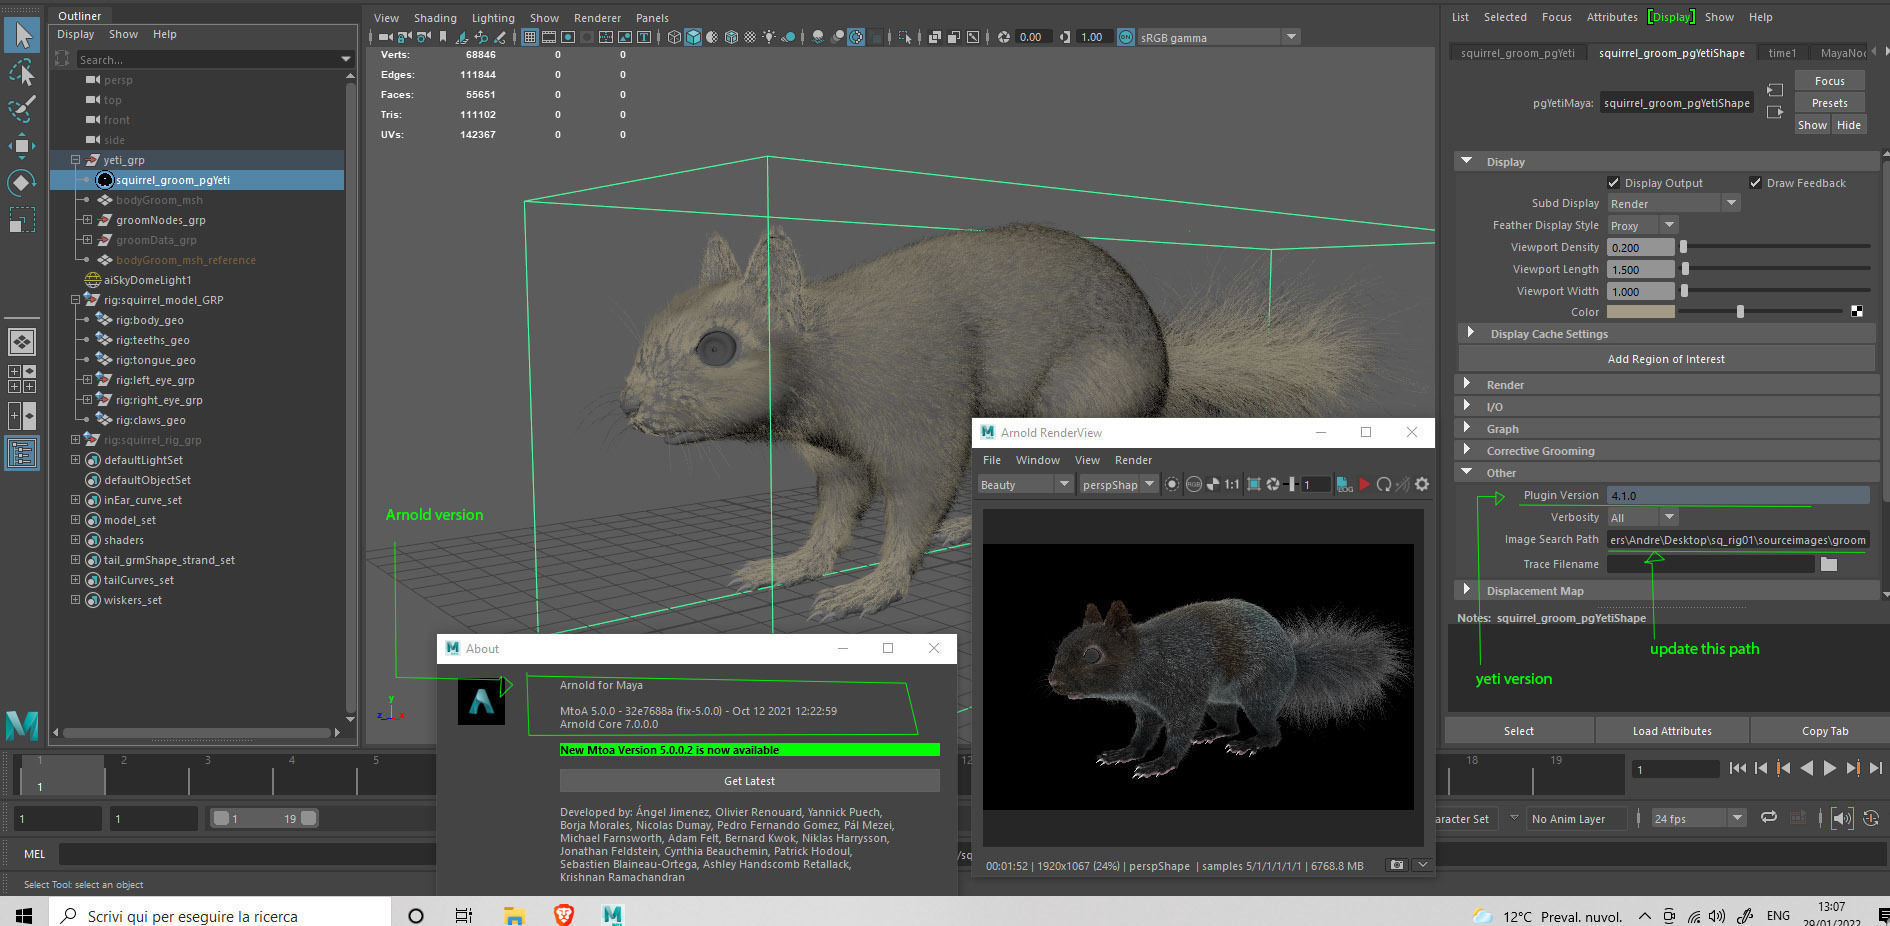Open perspShape camera dropdown in RenderView
1890x926 pixels.
click(x=1118, y=484)
